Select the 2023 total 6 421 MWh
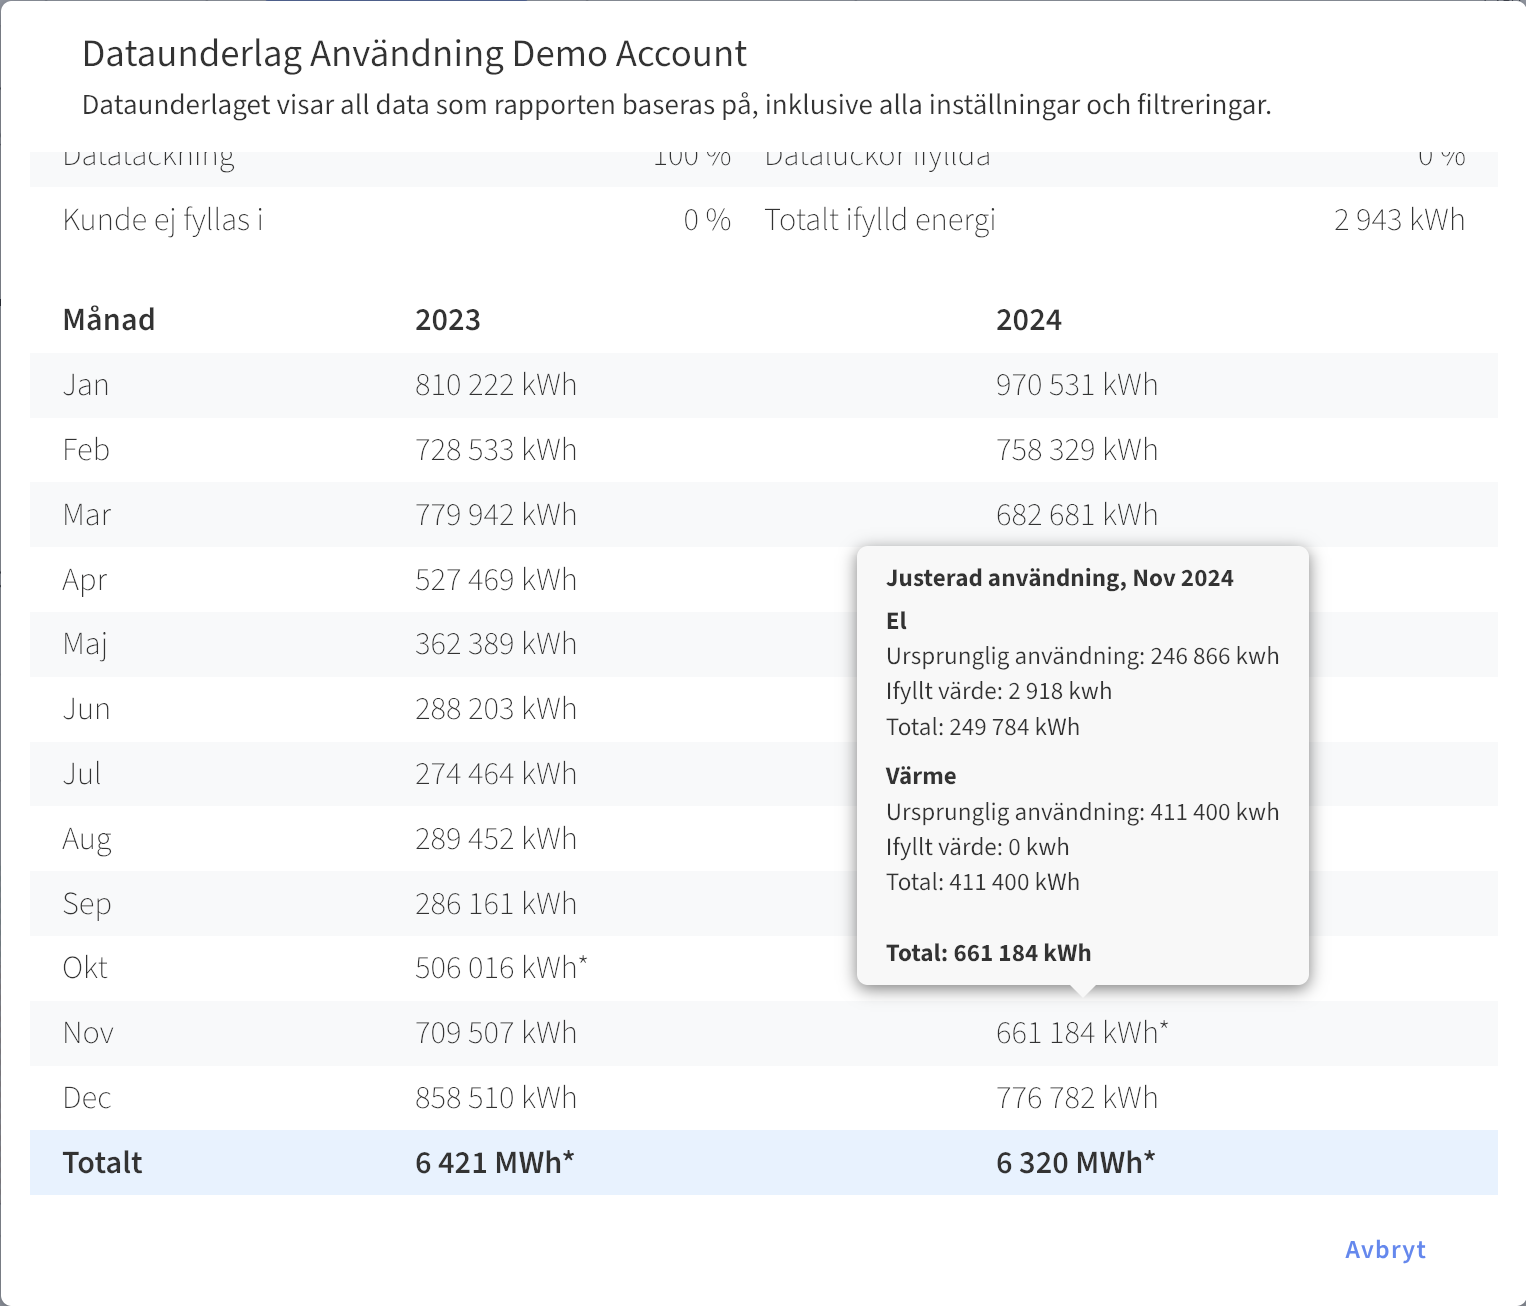Image resolution: width=1526 pixels, height=1306 pixels. pos(494,1162)
